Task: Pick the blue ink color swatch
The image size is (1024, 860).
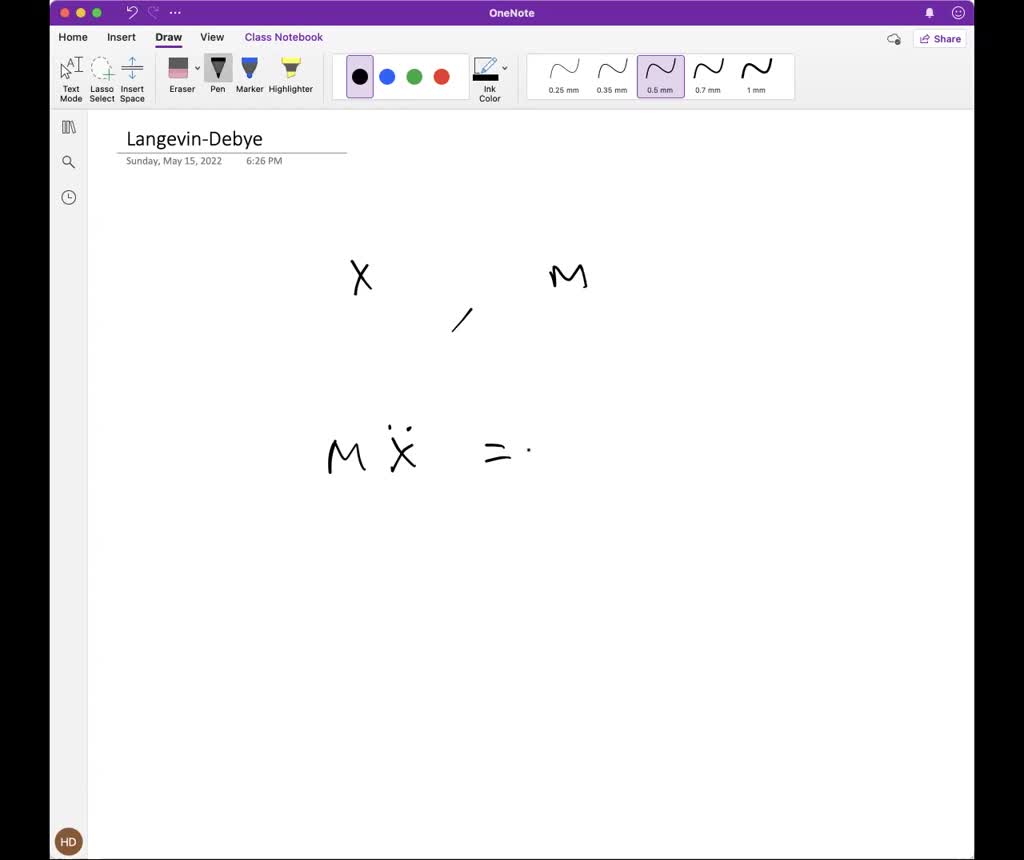Action: click(387, 77)
